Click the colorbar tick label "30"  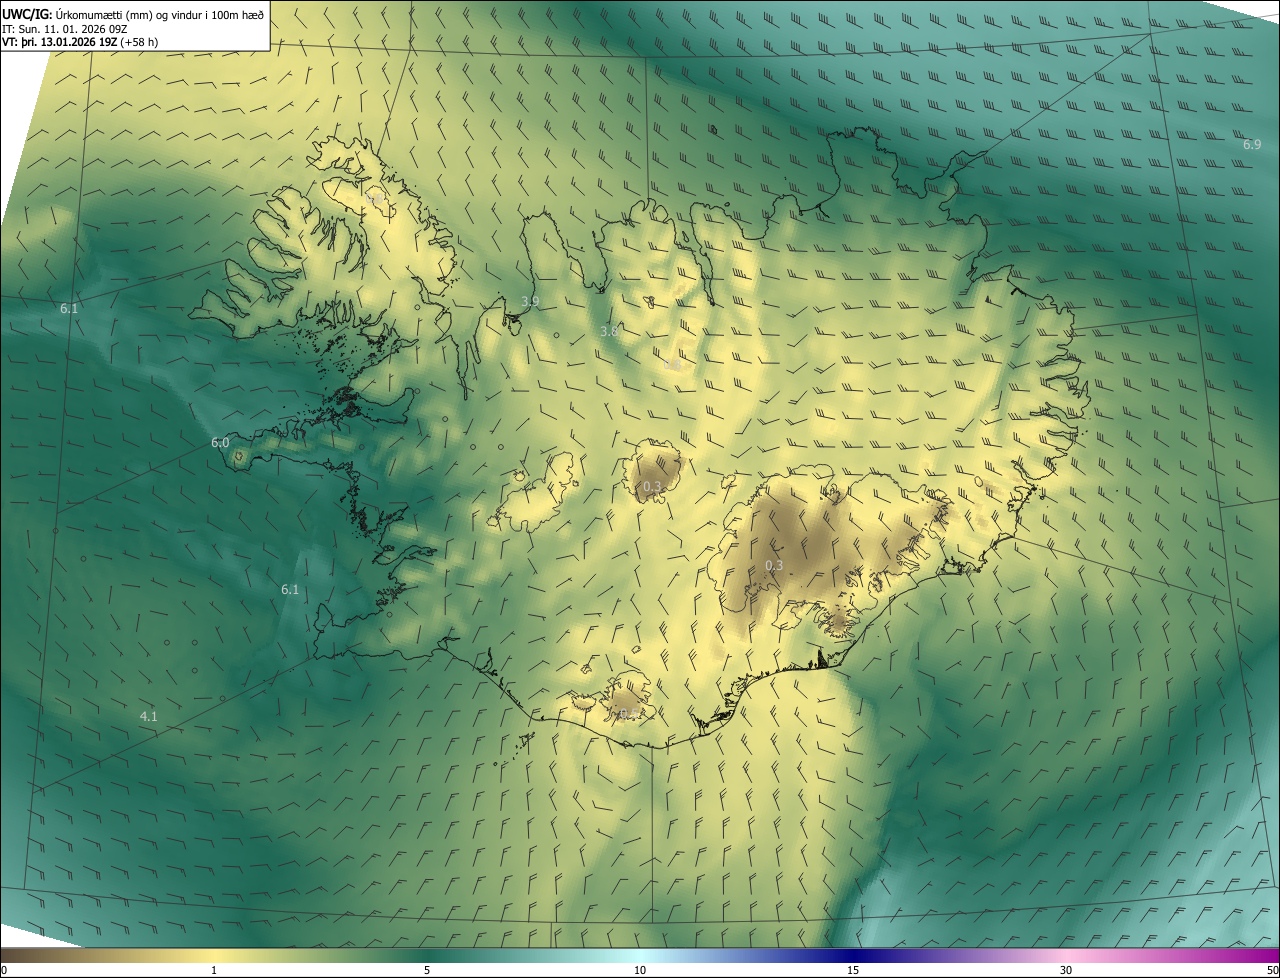click(1066, 970)
